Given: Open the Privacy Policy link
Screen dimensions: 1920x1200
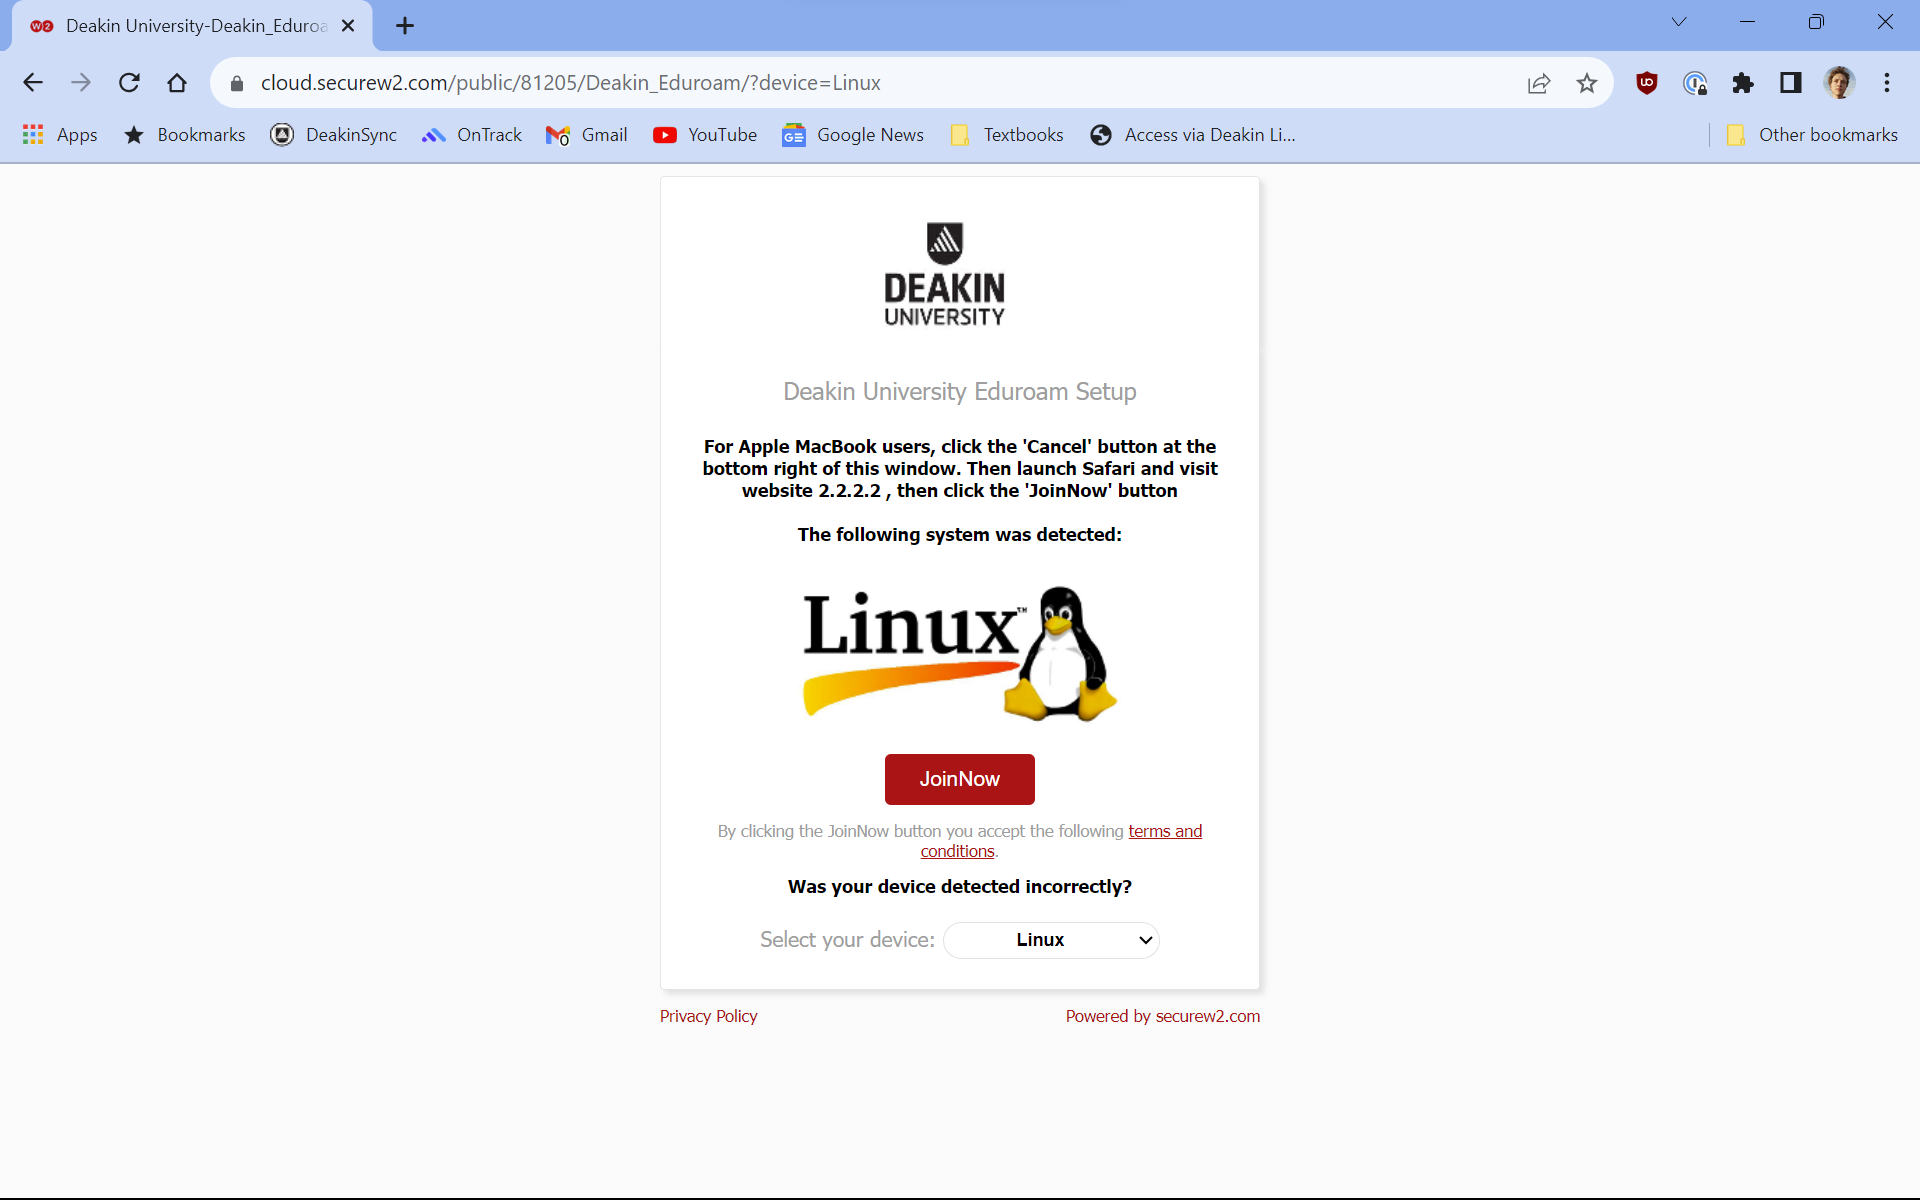Looking at the screenshot, I should click(x=708, y=1016).
